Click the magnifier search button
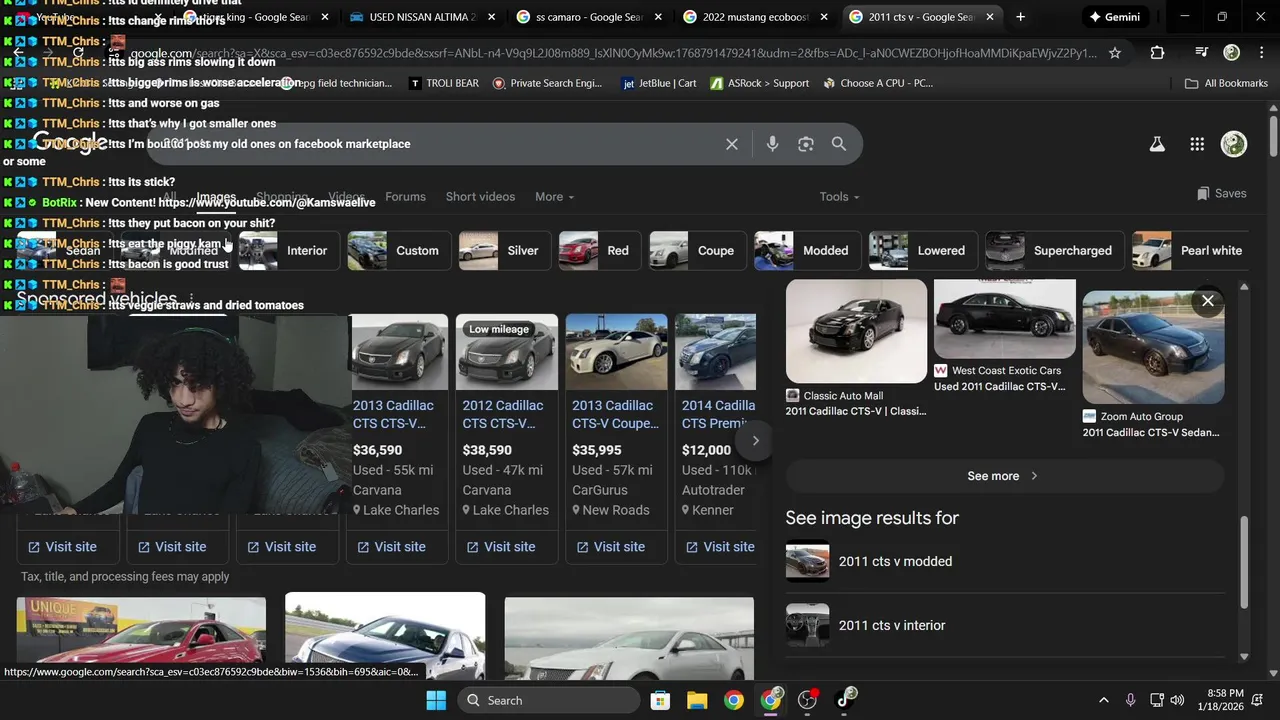 [839, 144]
